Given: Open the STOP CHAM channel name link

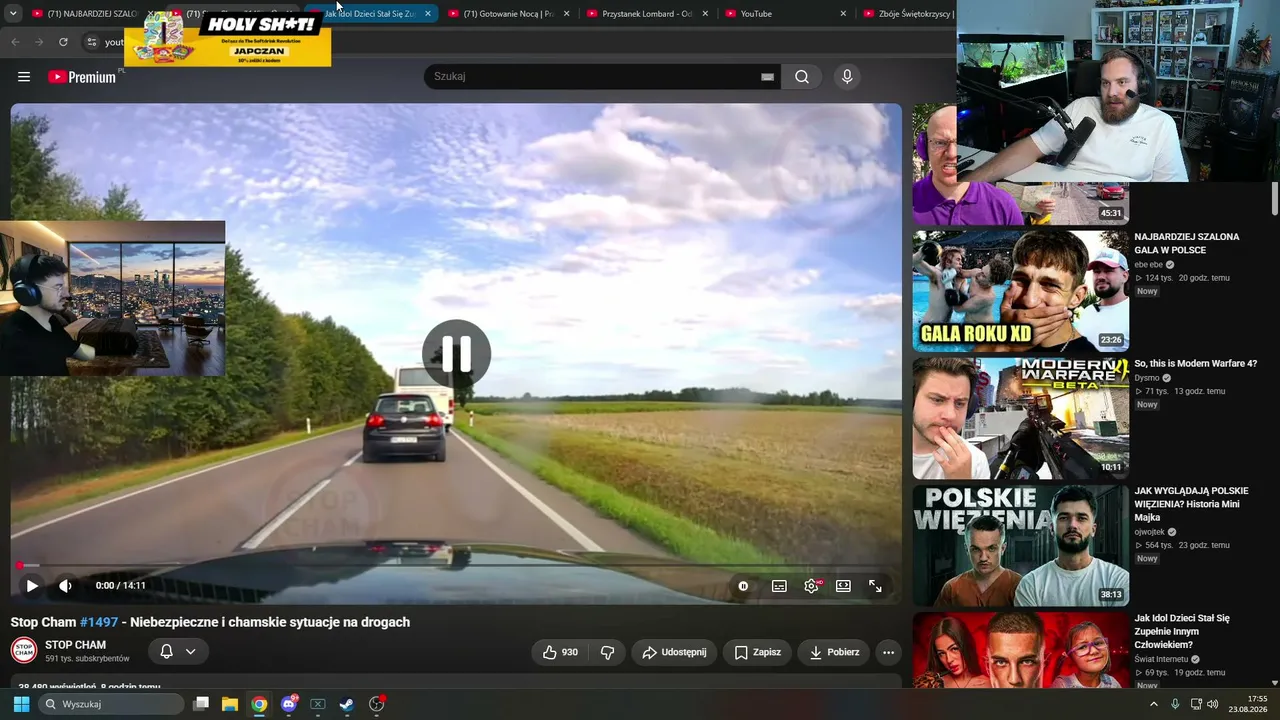Looking at the screenshot, I should pos(75,645).
